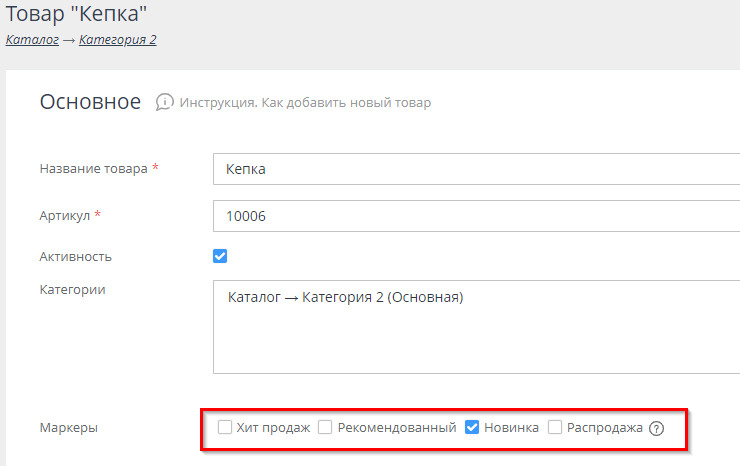Focus the Название товара field containing Кепка
The height and width of the screenshot is (466, 740).
[476, 169]
